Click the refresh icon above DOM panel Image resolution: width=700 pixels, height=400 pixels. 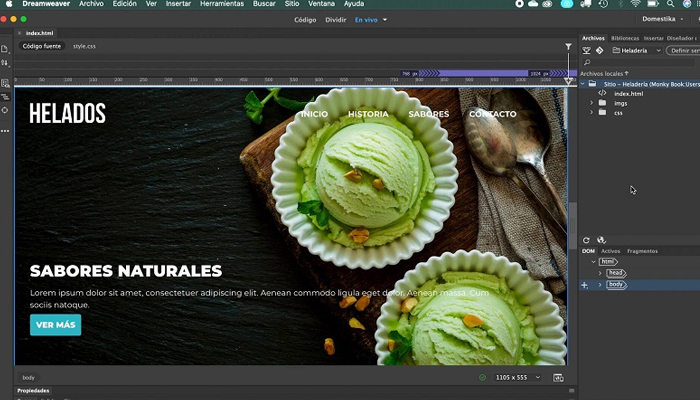tap(586, 240)
